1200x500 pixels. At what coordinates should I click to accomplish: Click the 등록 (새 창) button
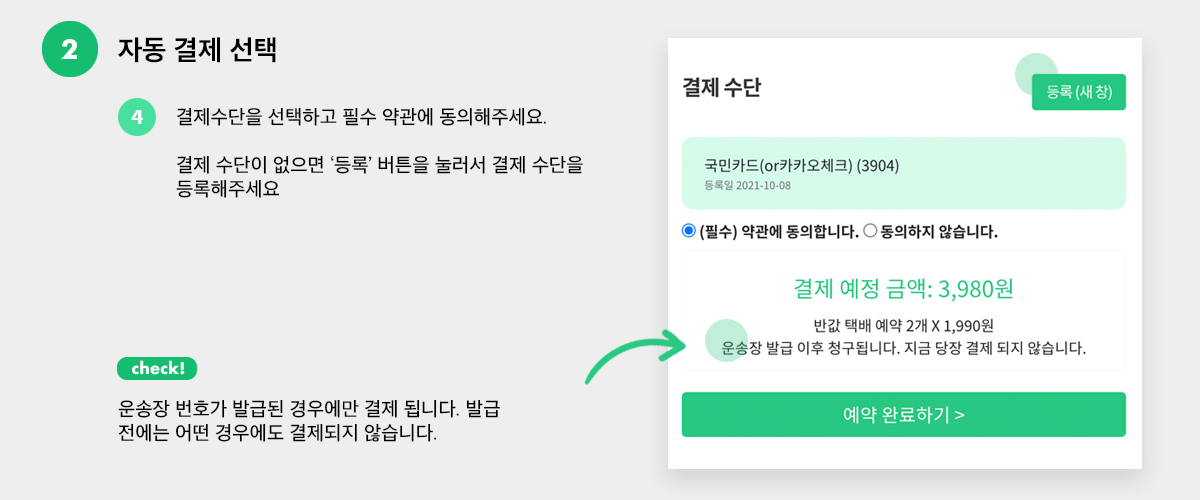point(1079,92)
